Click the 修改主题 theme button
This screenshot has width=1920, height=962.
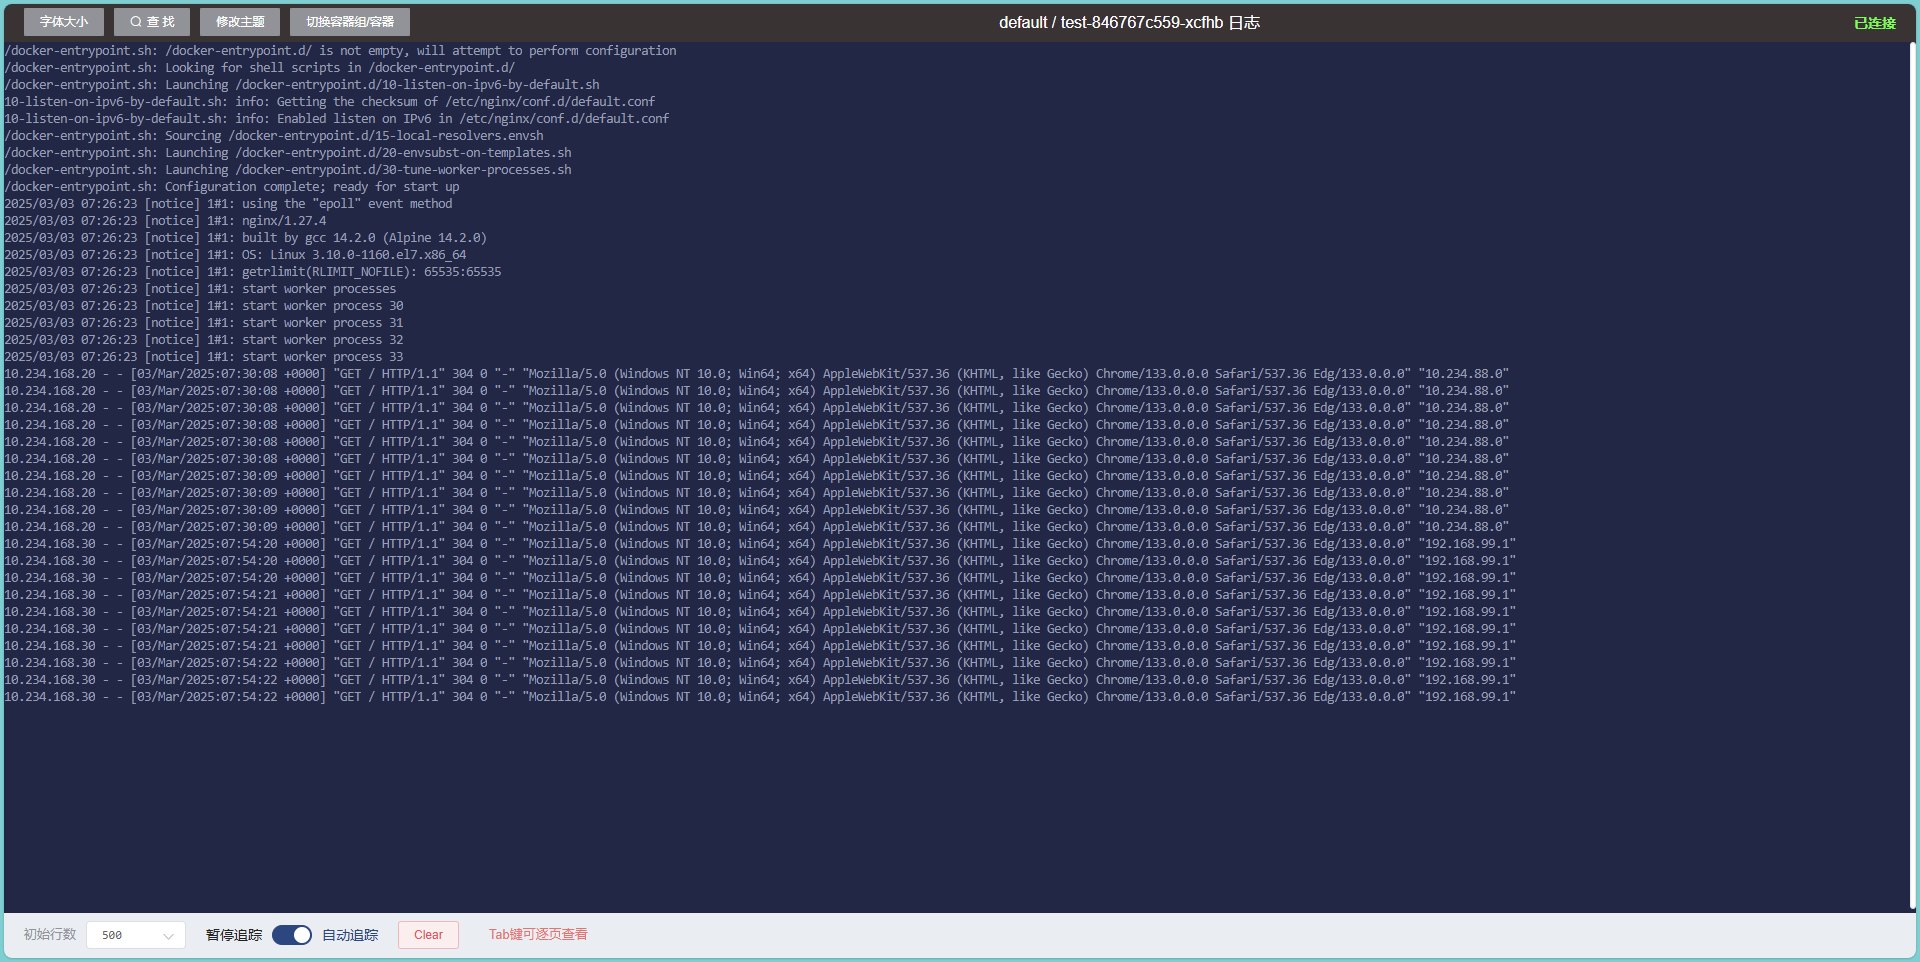(240, 22)
